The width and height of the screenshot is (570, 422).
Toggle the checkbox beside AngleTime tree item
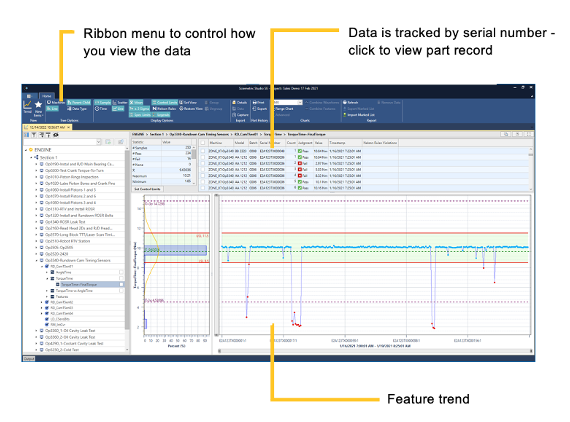click(x=121, y=272)
